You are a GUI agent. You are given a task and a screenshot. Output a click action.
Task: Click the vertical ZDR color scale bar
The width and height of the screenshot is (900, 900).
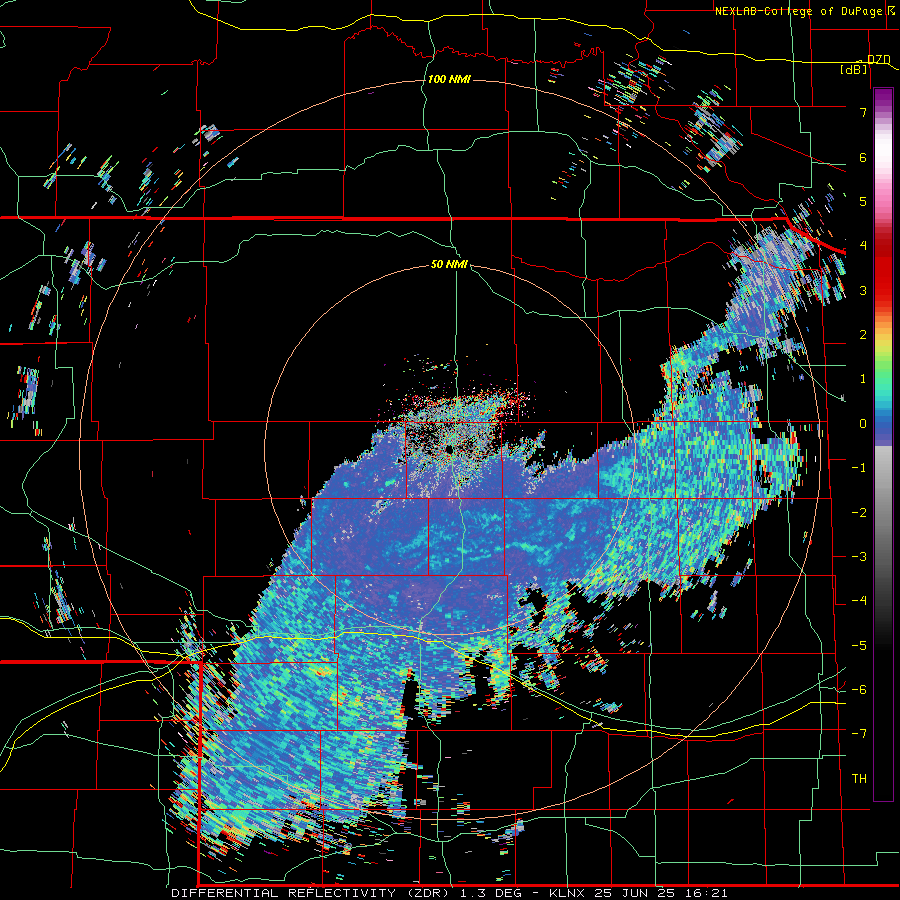point(883,444)
